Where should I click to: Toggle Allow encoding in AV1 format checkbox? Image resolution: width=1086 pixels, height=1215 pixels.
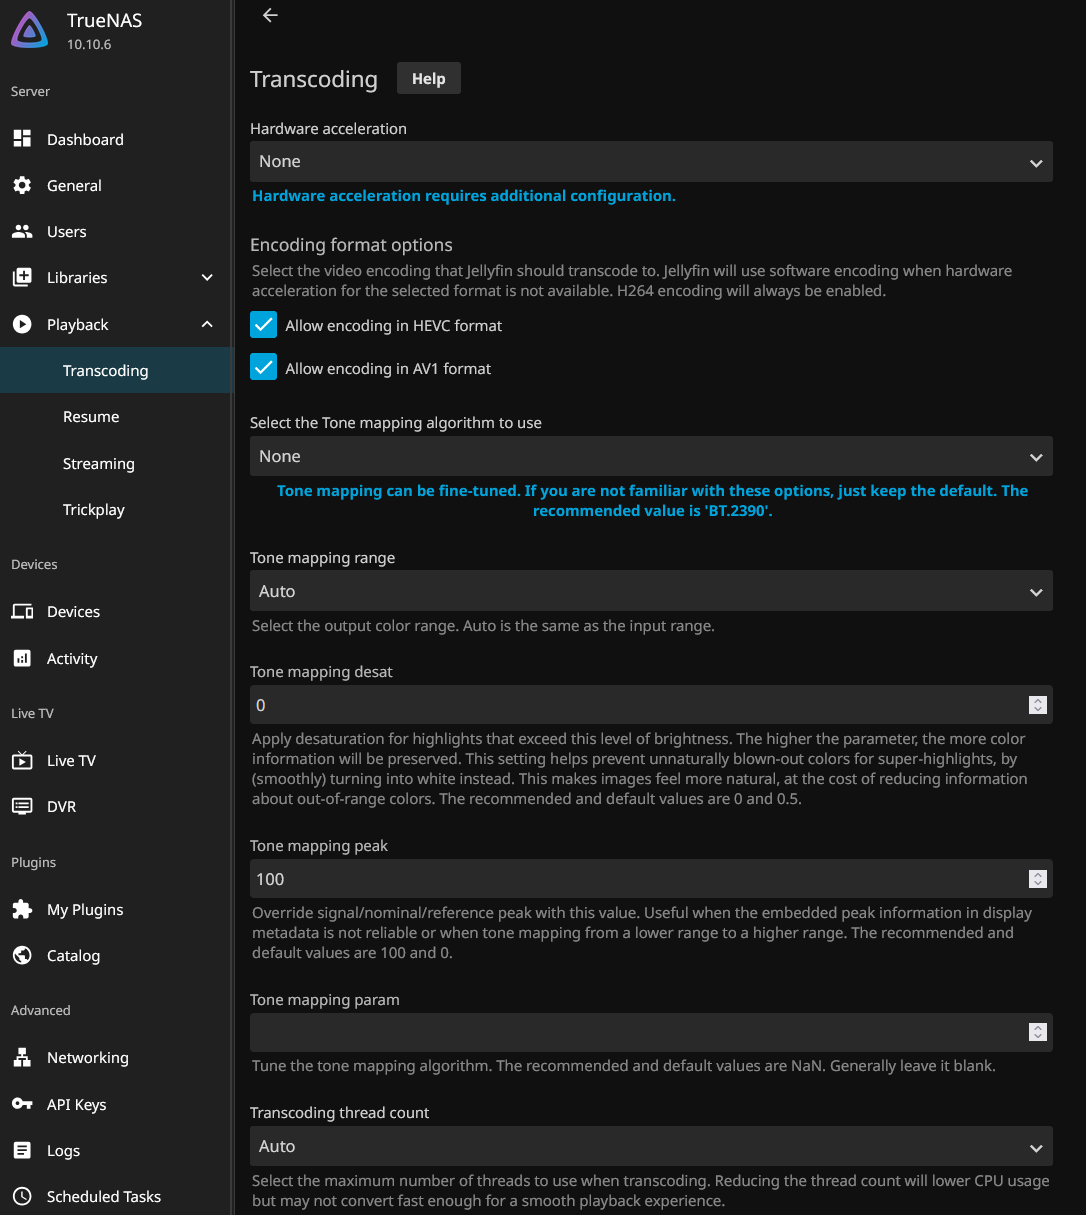(x=264, y=368)
